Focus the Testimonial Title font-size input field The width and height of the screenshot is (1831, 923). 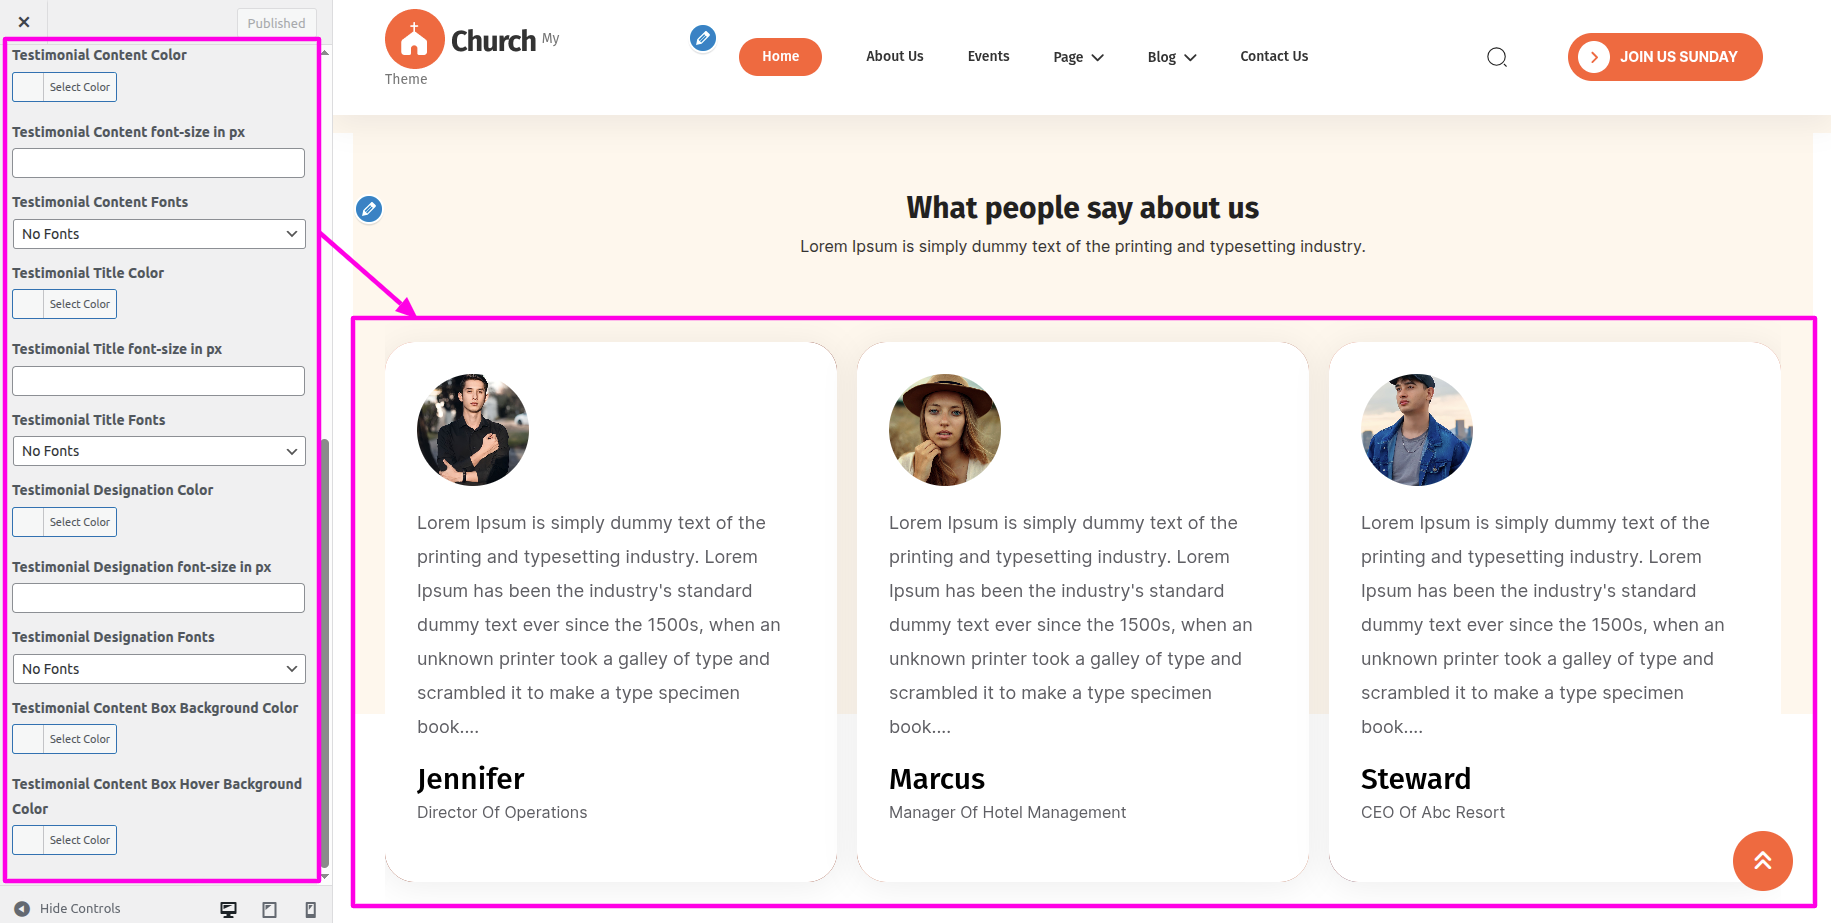158,381
